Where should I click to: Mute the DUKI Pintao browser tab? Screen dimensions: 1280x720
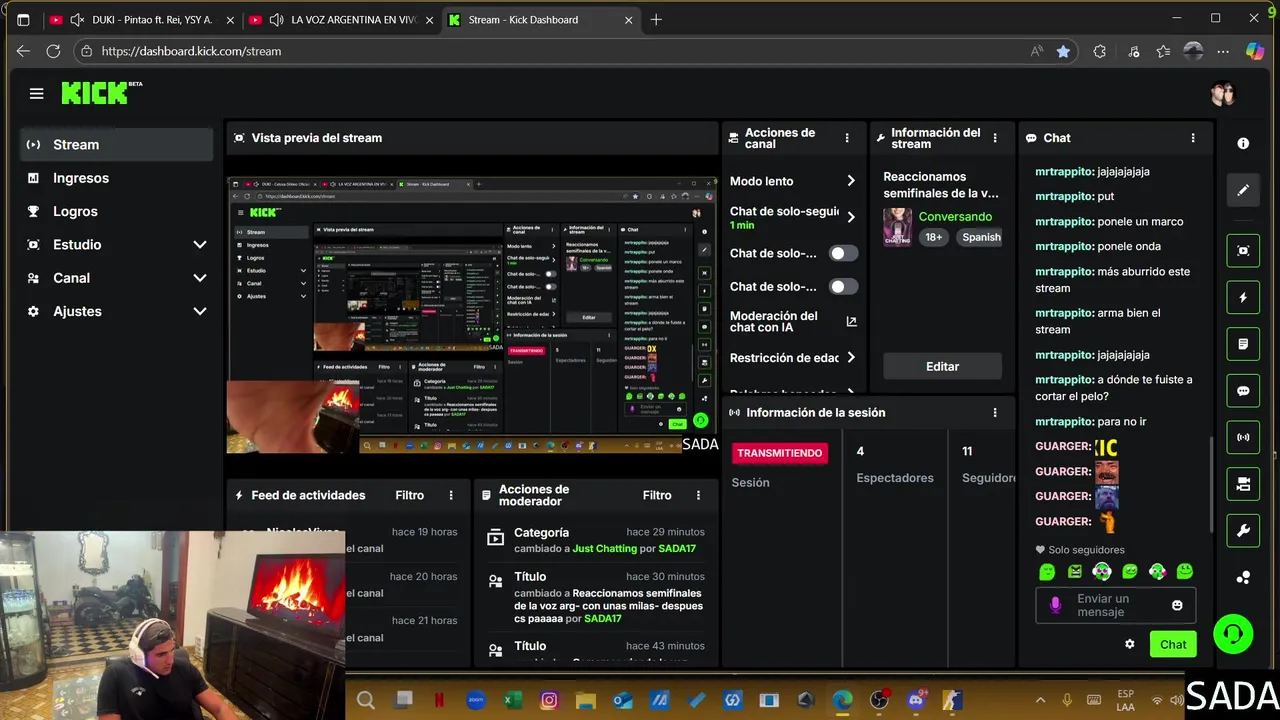[x=77, y=20]
